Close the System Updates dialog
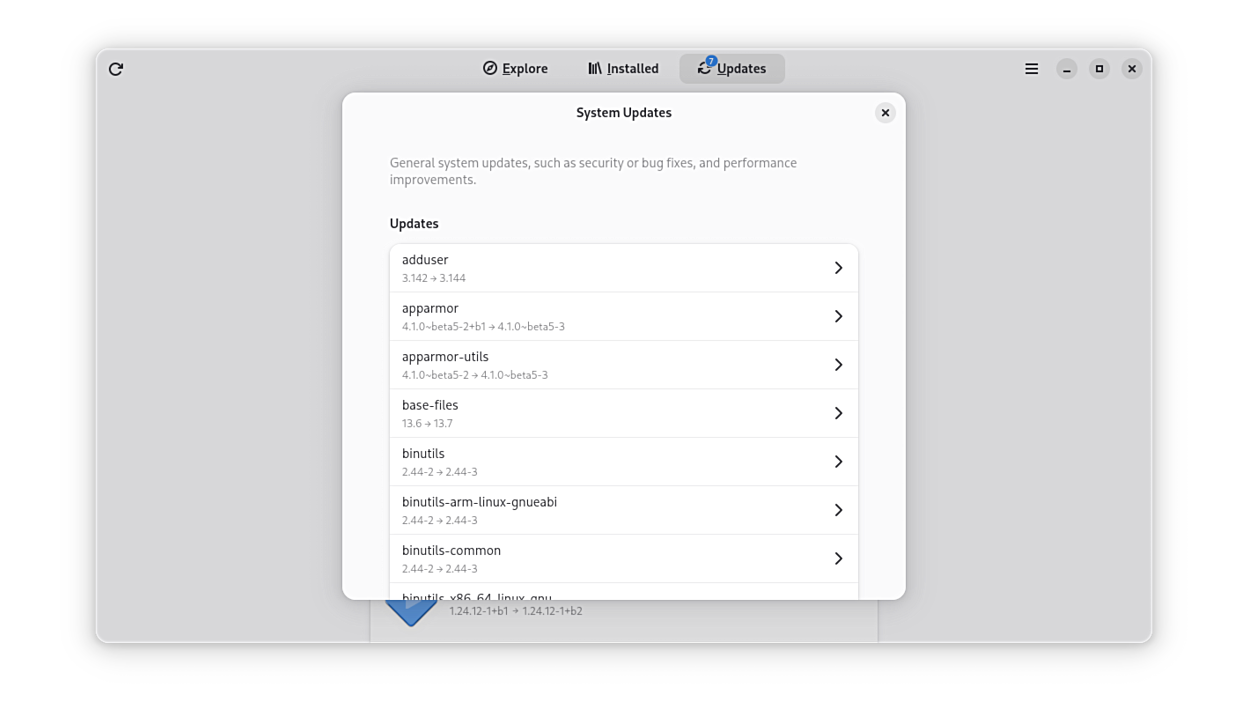This screenshot has height=702, width=1248. pos(885,113)
